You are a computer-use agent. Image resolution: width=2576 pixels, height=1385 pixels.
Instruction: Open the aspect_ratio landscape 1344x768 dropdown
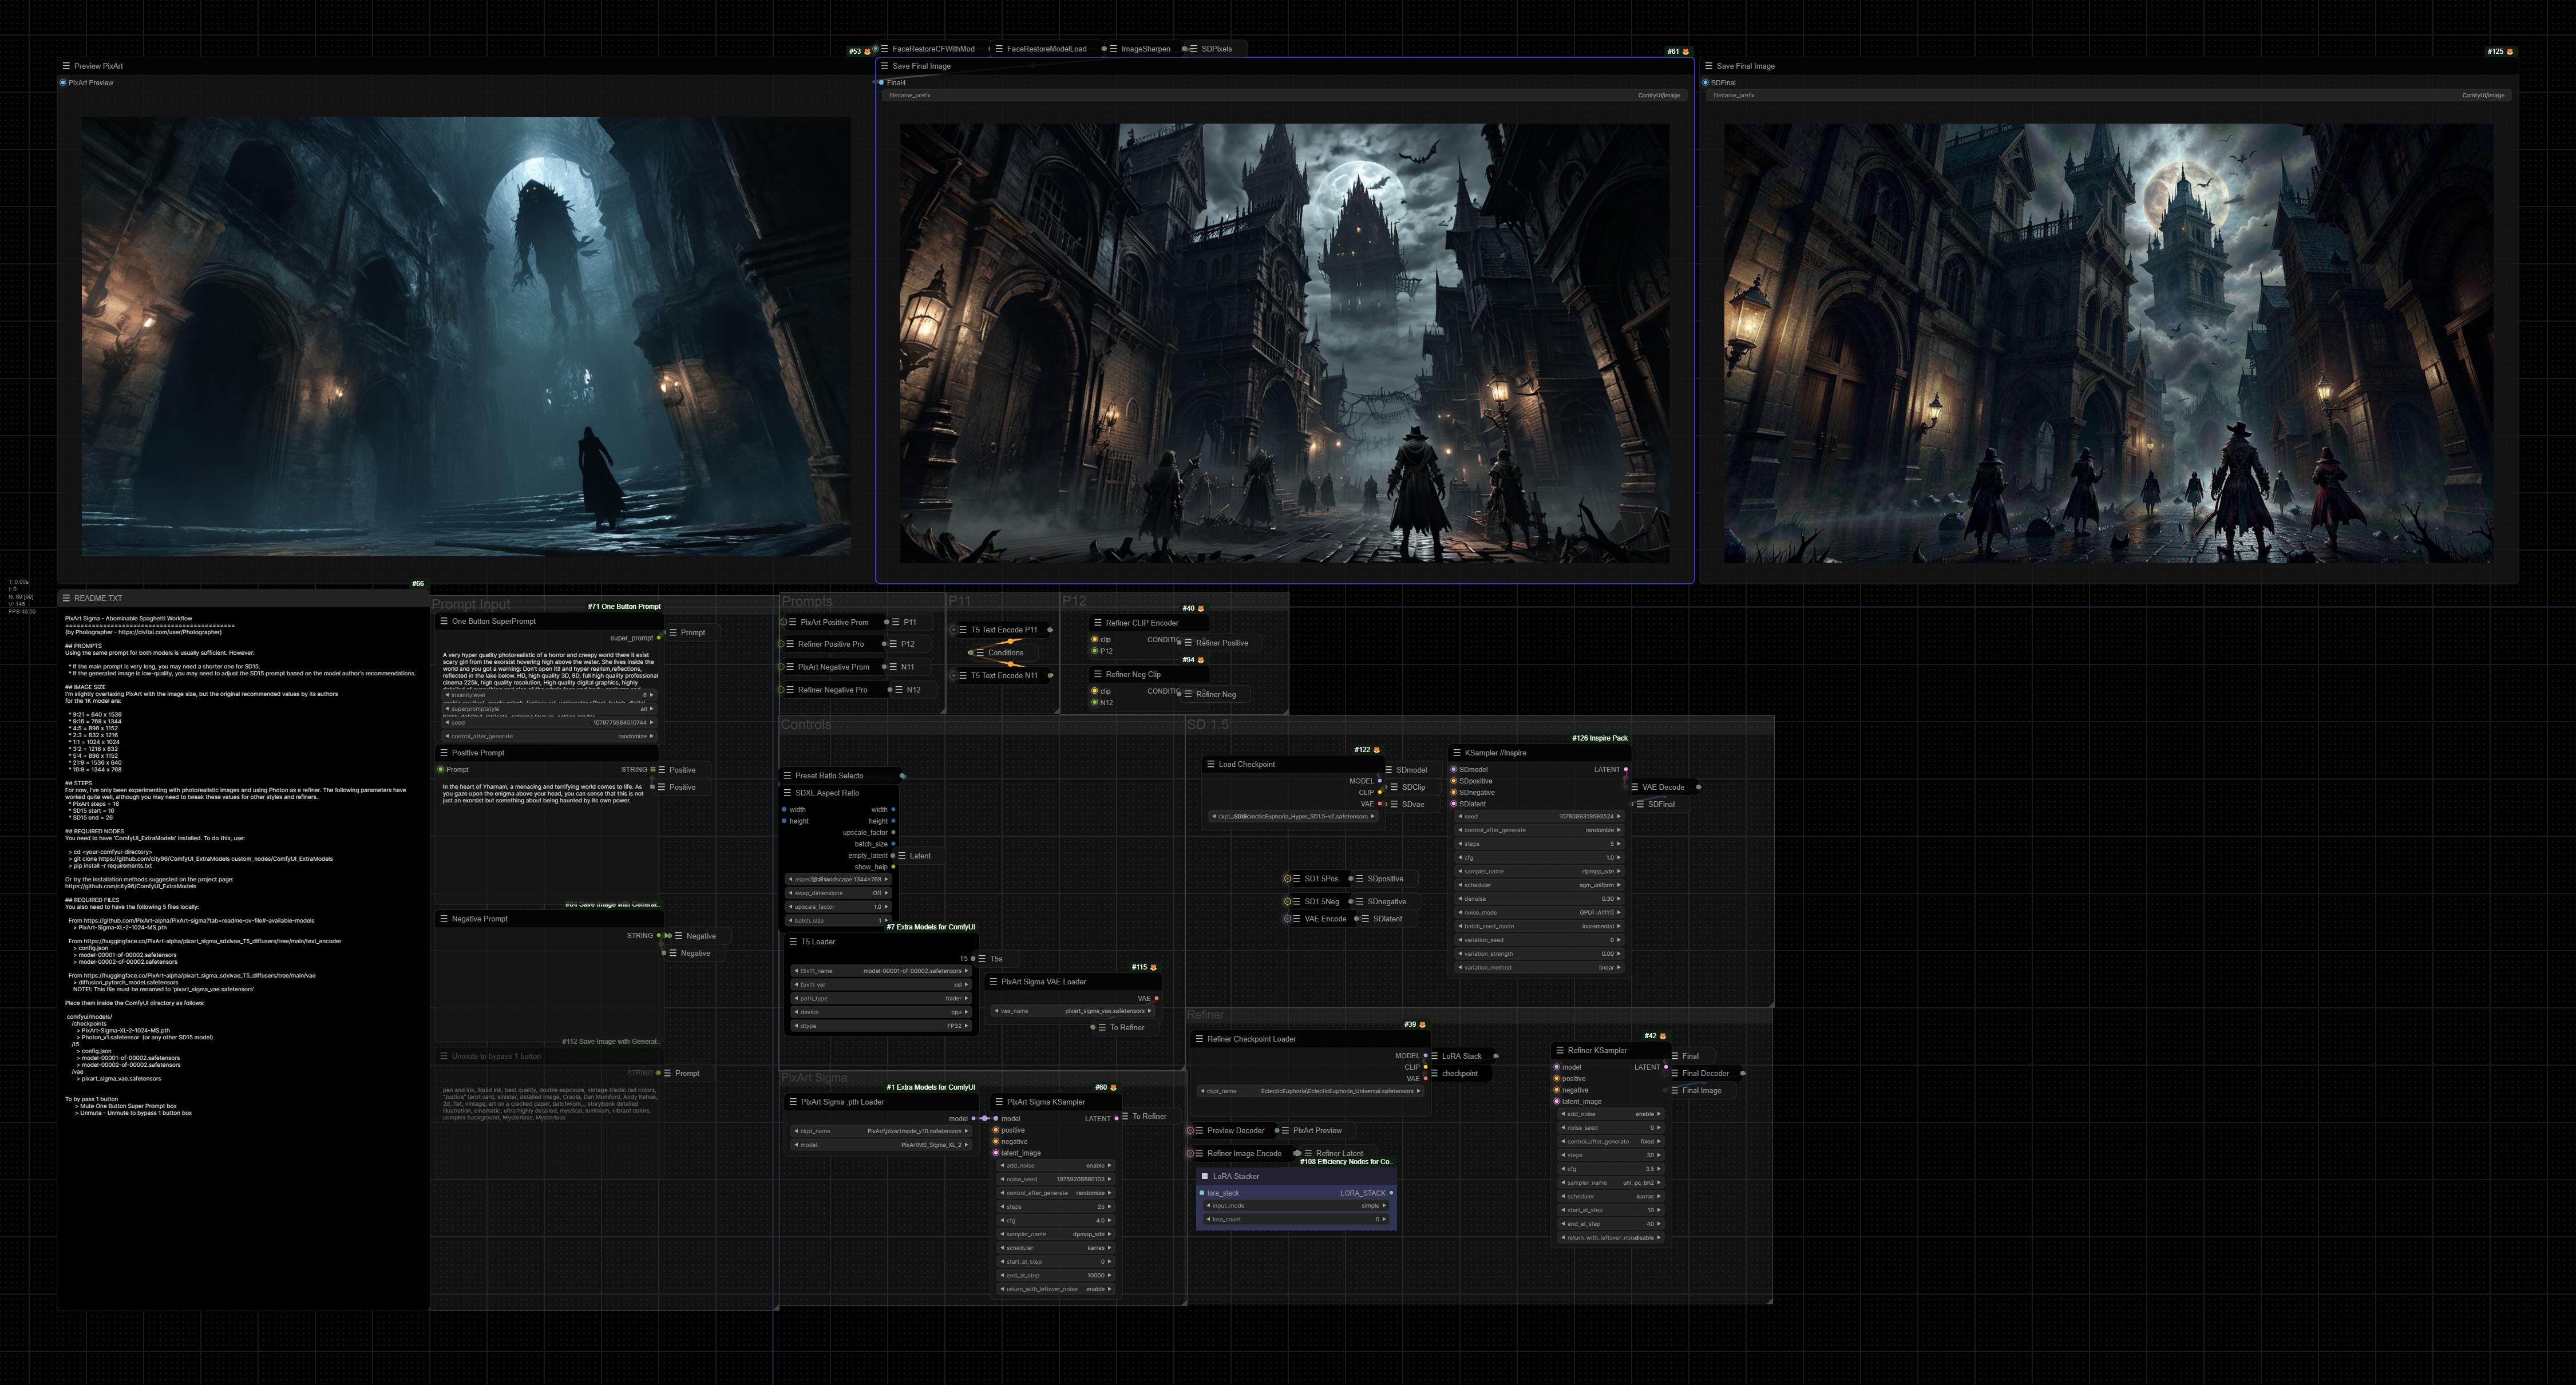[x=838, y=880]
